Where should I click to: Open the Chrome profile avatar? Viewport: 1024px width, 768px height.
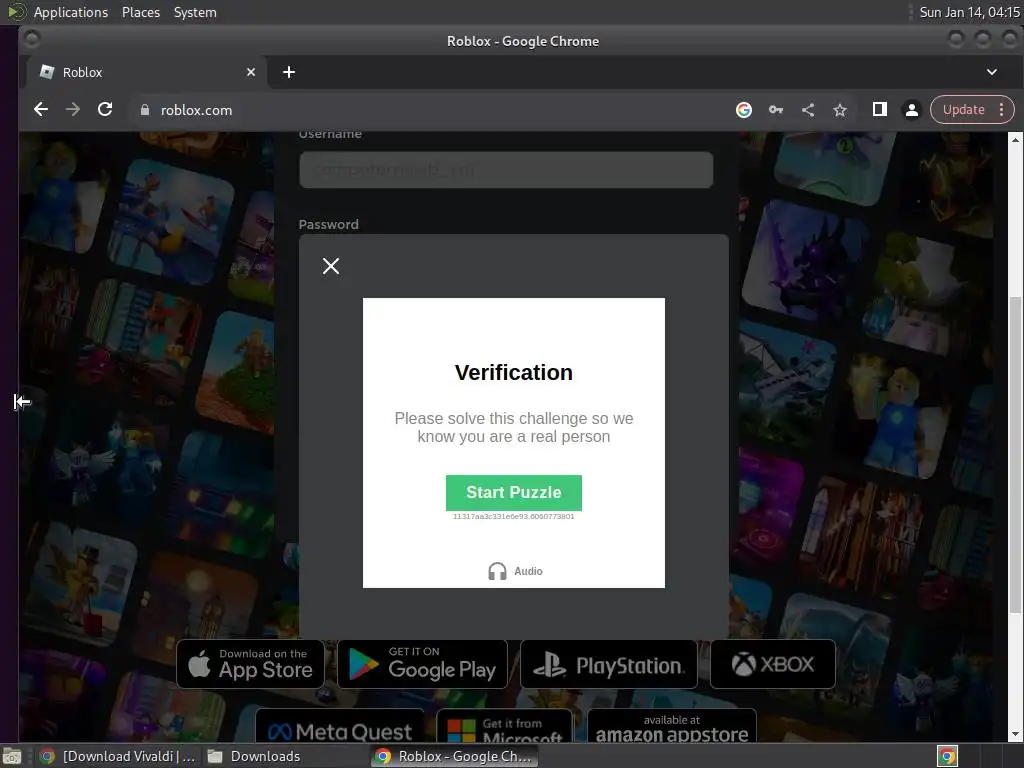[x=912, y=110]
